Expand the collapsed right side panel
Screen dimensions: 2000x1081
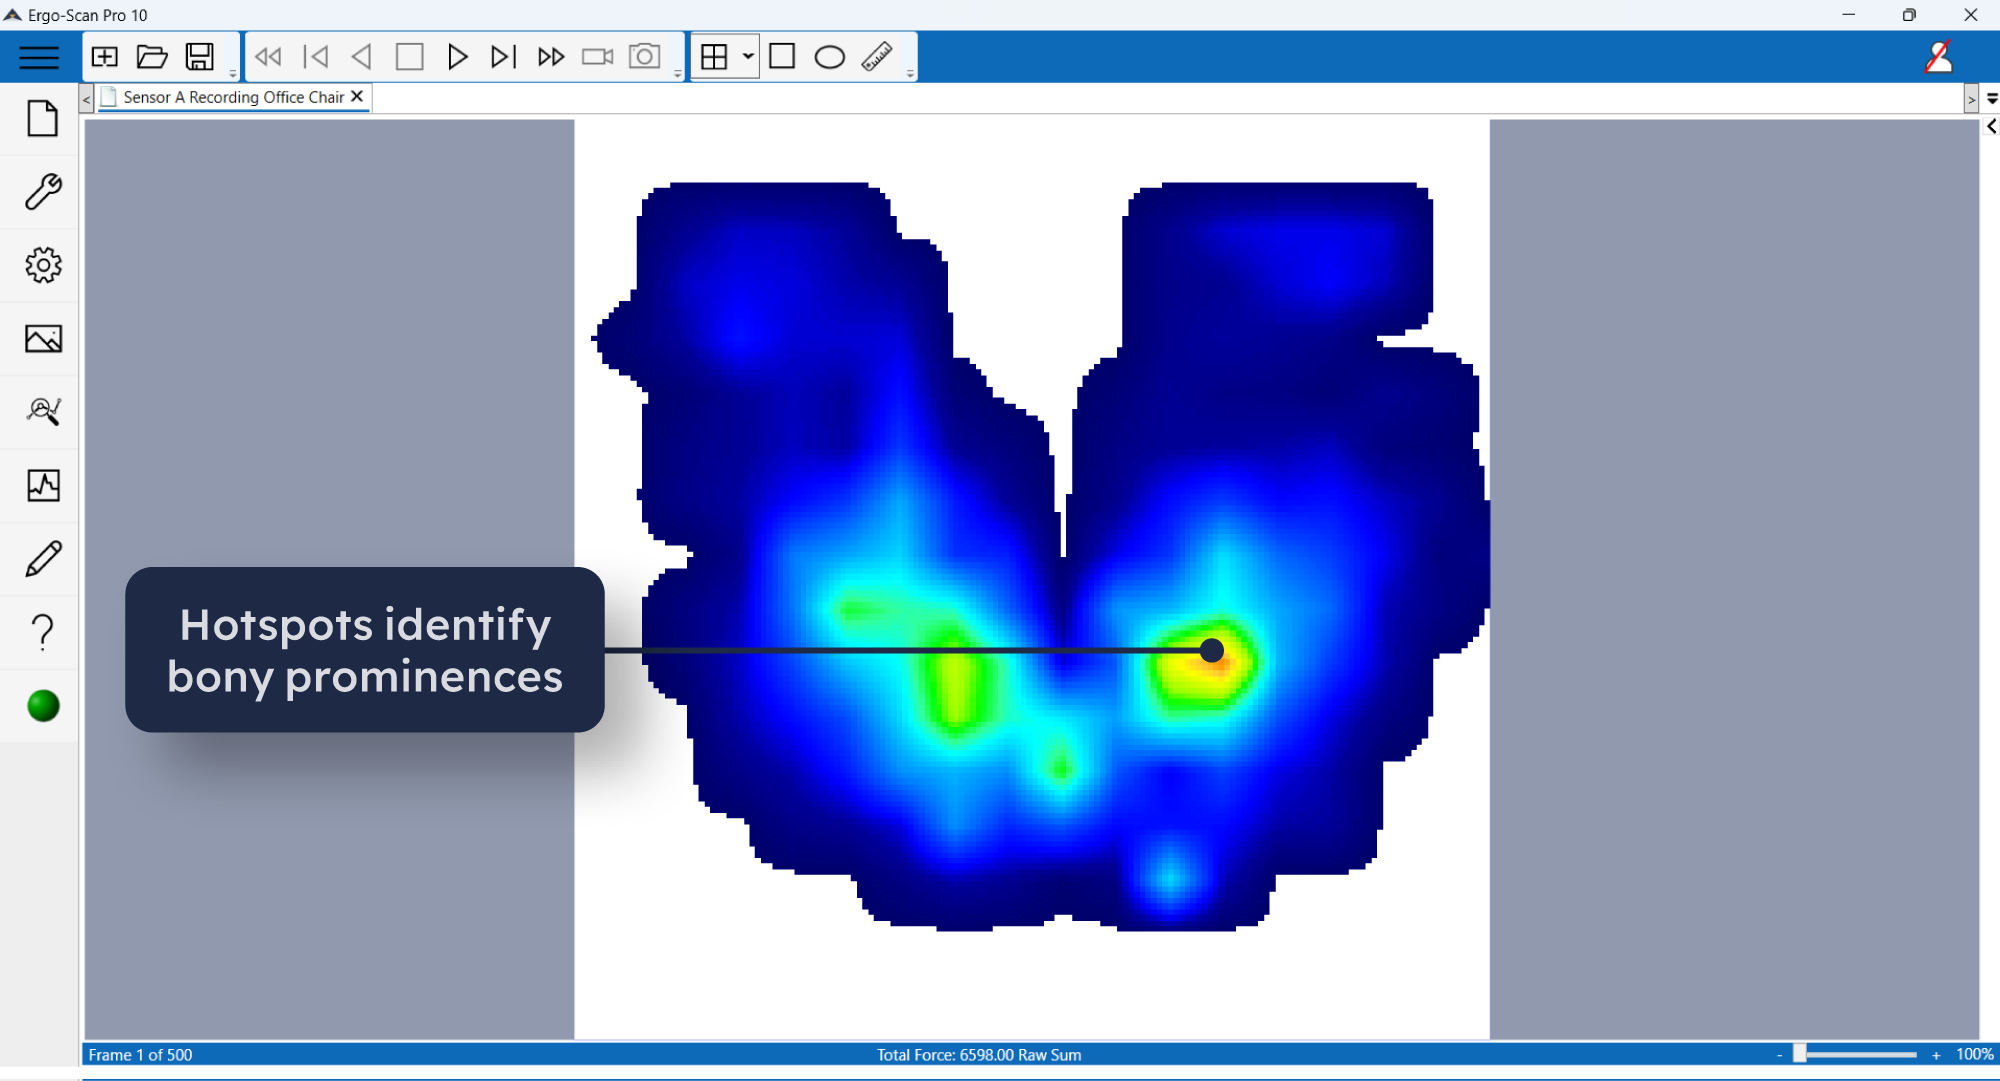pyautogui.click(x=1992, y=127)
